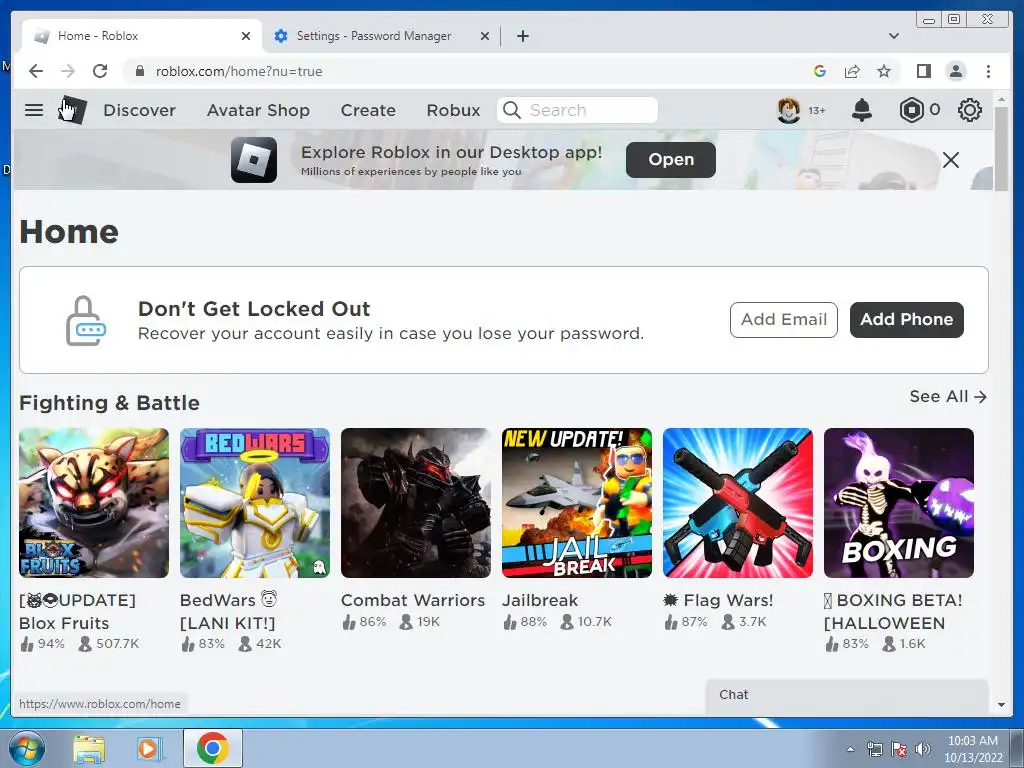Open the Chrome three-dot menu
The height and width of the screenshot is (768, 1024).
pos(989,71)
